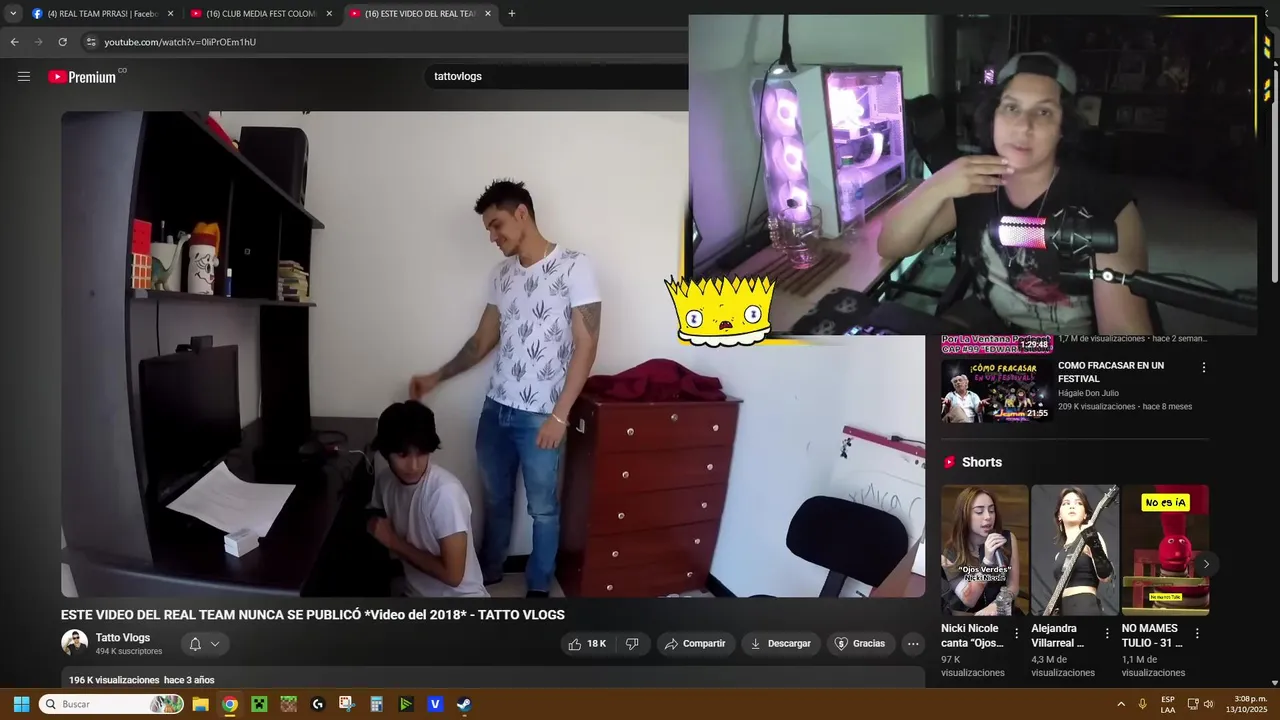
Task: Close the active ESTE VIDEO DEL REAL tab
Action: (x=488, y=14)
